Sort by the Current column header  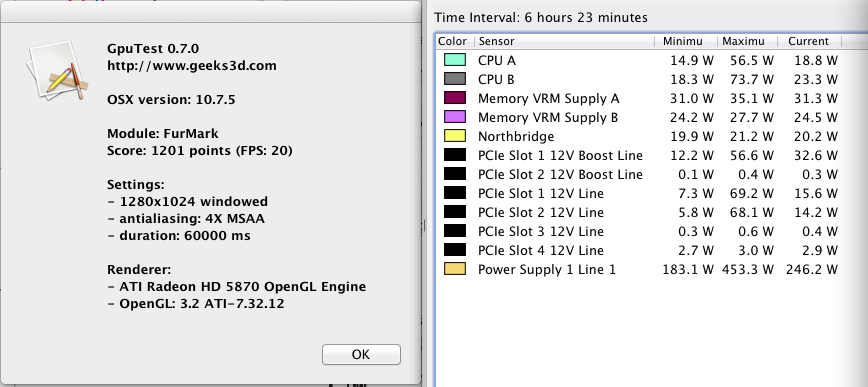809,41
